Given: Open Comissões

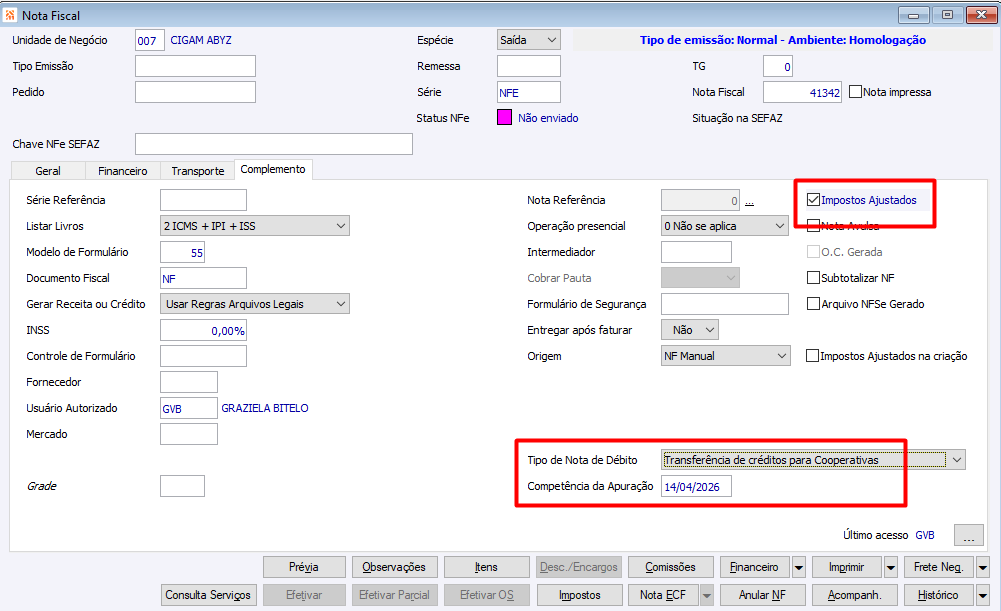Looking at the screenshot, I should [670, 567].
